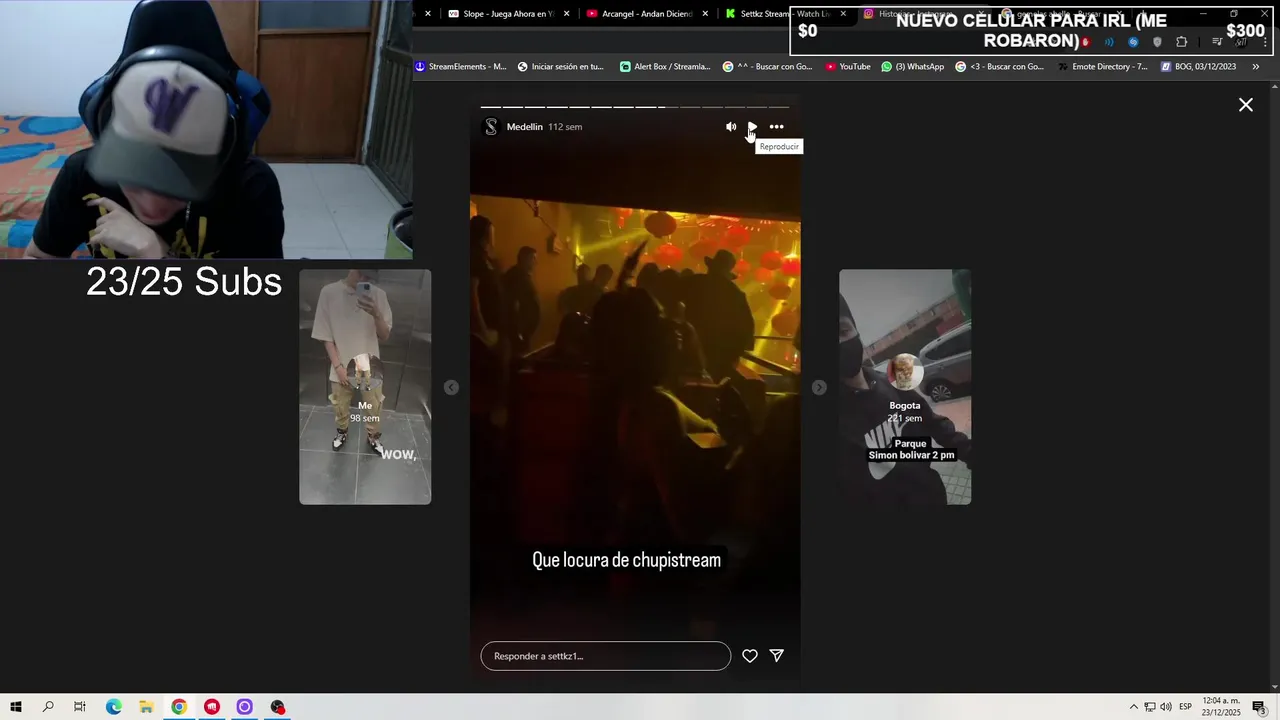The height and width of the screenshot is (720, 1280).
Task: Play the paused Medellin story
Action: [752, 127]
